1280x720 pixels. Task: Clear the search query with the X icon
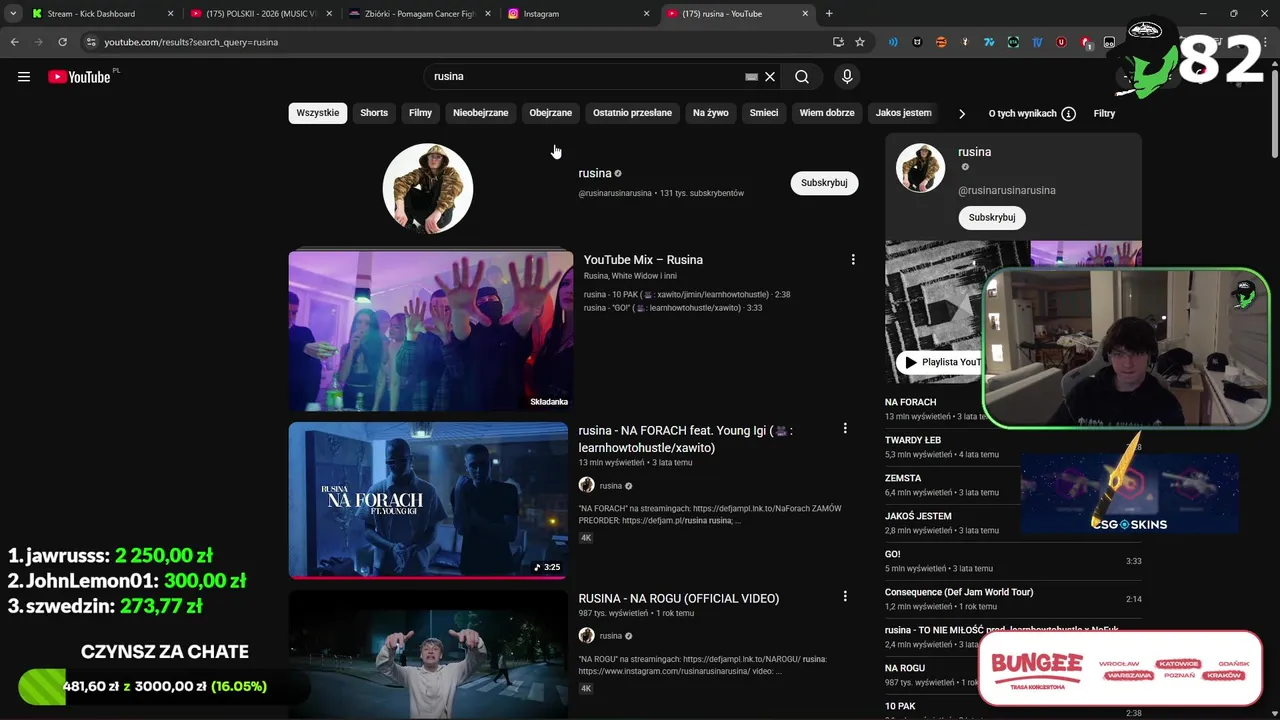tap(770, 76)
